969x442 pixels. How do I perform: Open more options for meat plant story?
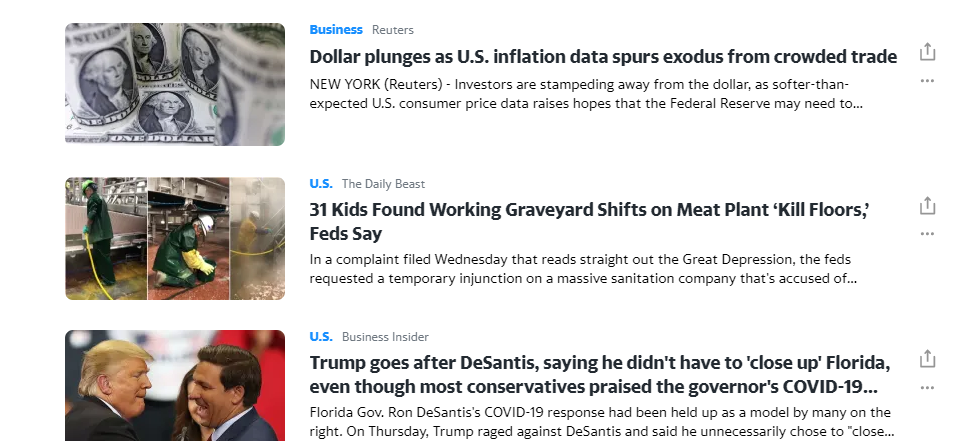coord(927,234)
